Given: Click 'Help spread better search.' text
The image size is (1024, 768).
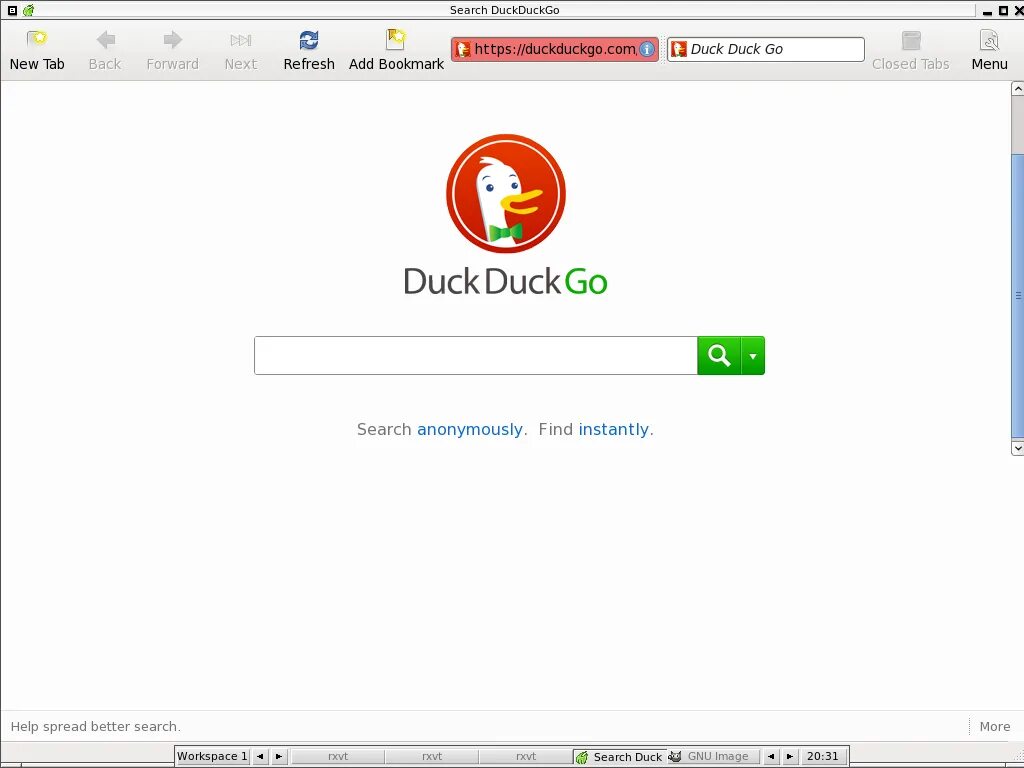Looking at the screenshot, I should pyautogui.click(x=95, y=726).
